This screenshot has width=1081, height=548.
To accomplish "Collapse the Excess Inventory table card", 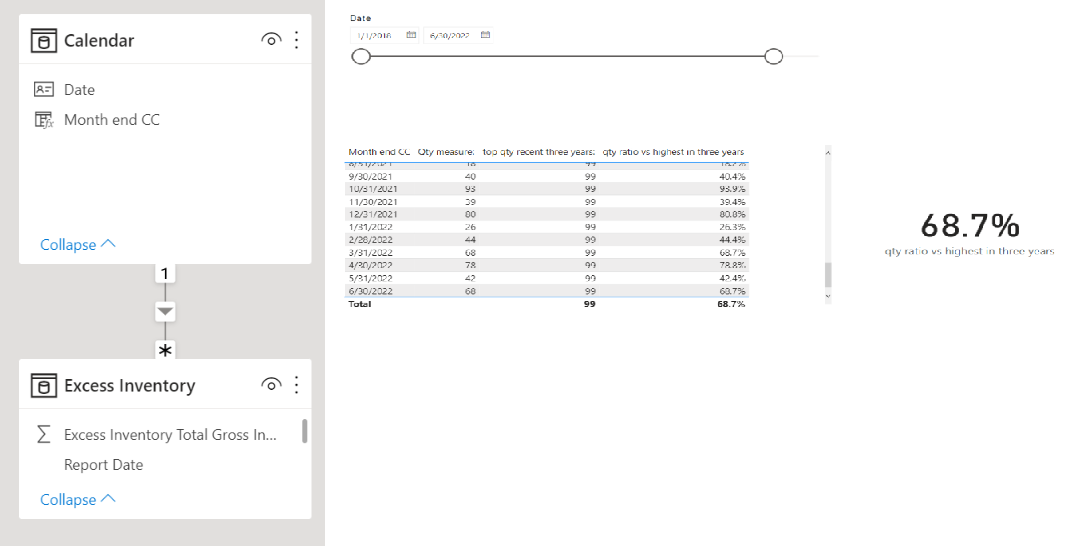I will [78, 500].
